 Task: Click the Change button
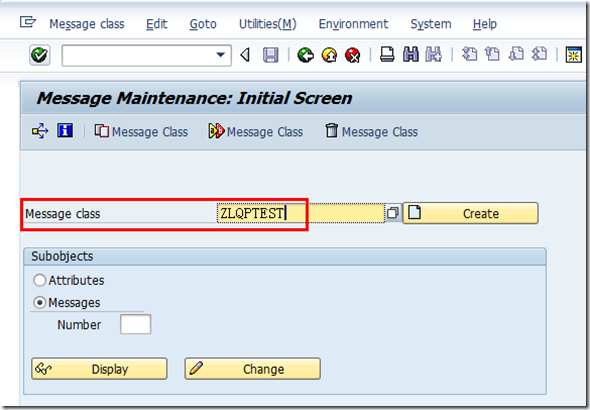point(252,369)
